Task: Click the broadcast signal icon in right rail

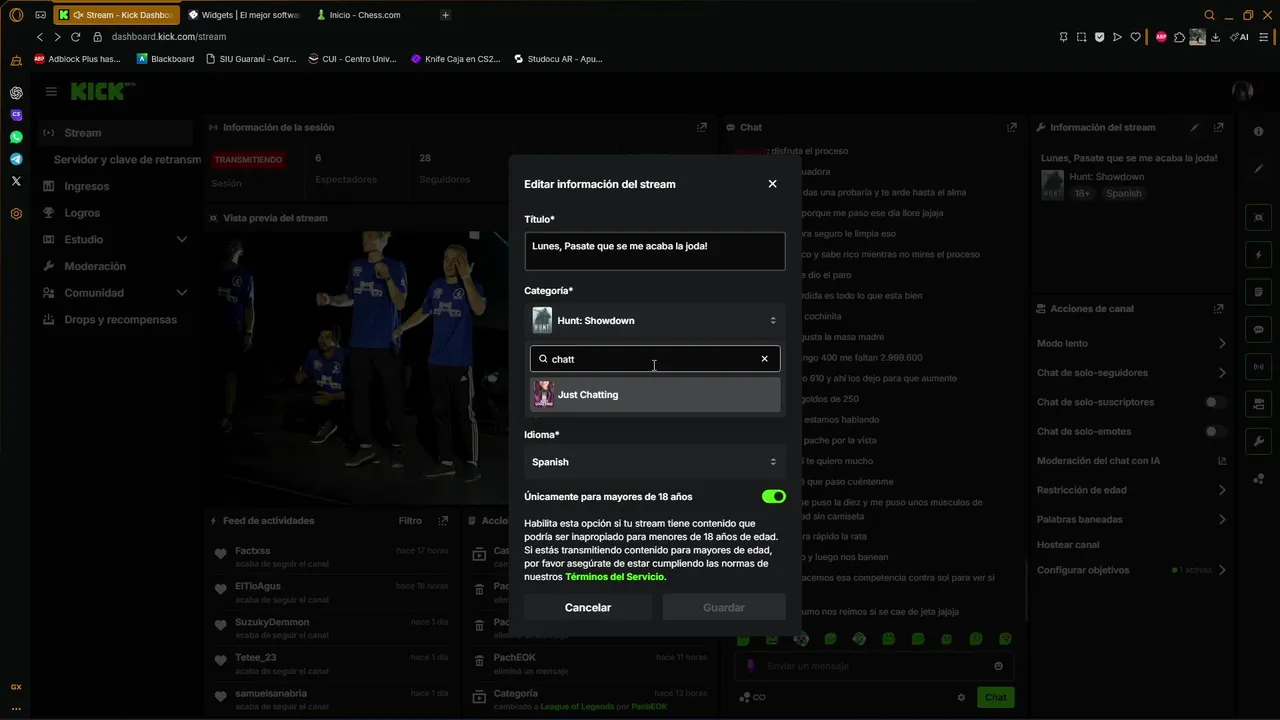Action: (x=1258, y=366)
